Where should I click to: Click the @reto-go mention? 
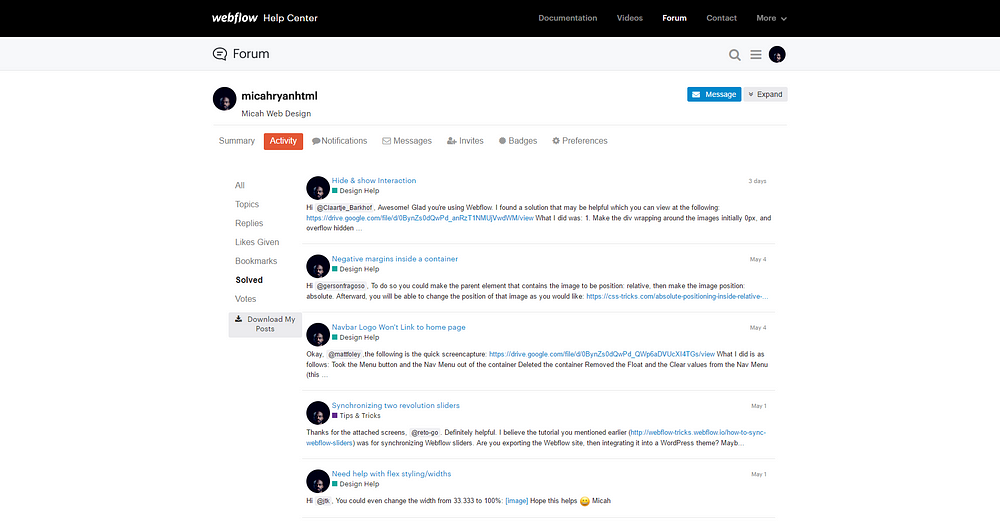pos(425,433)
